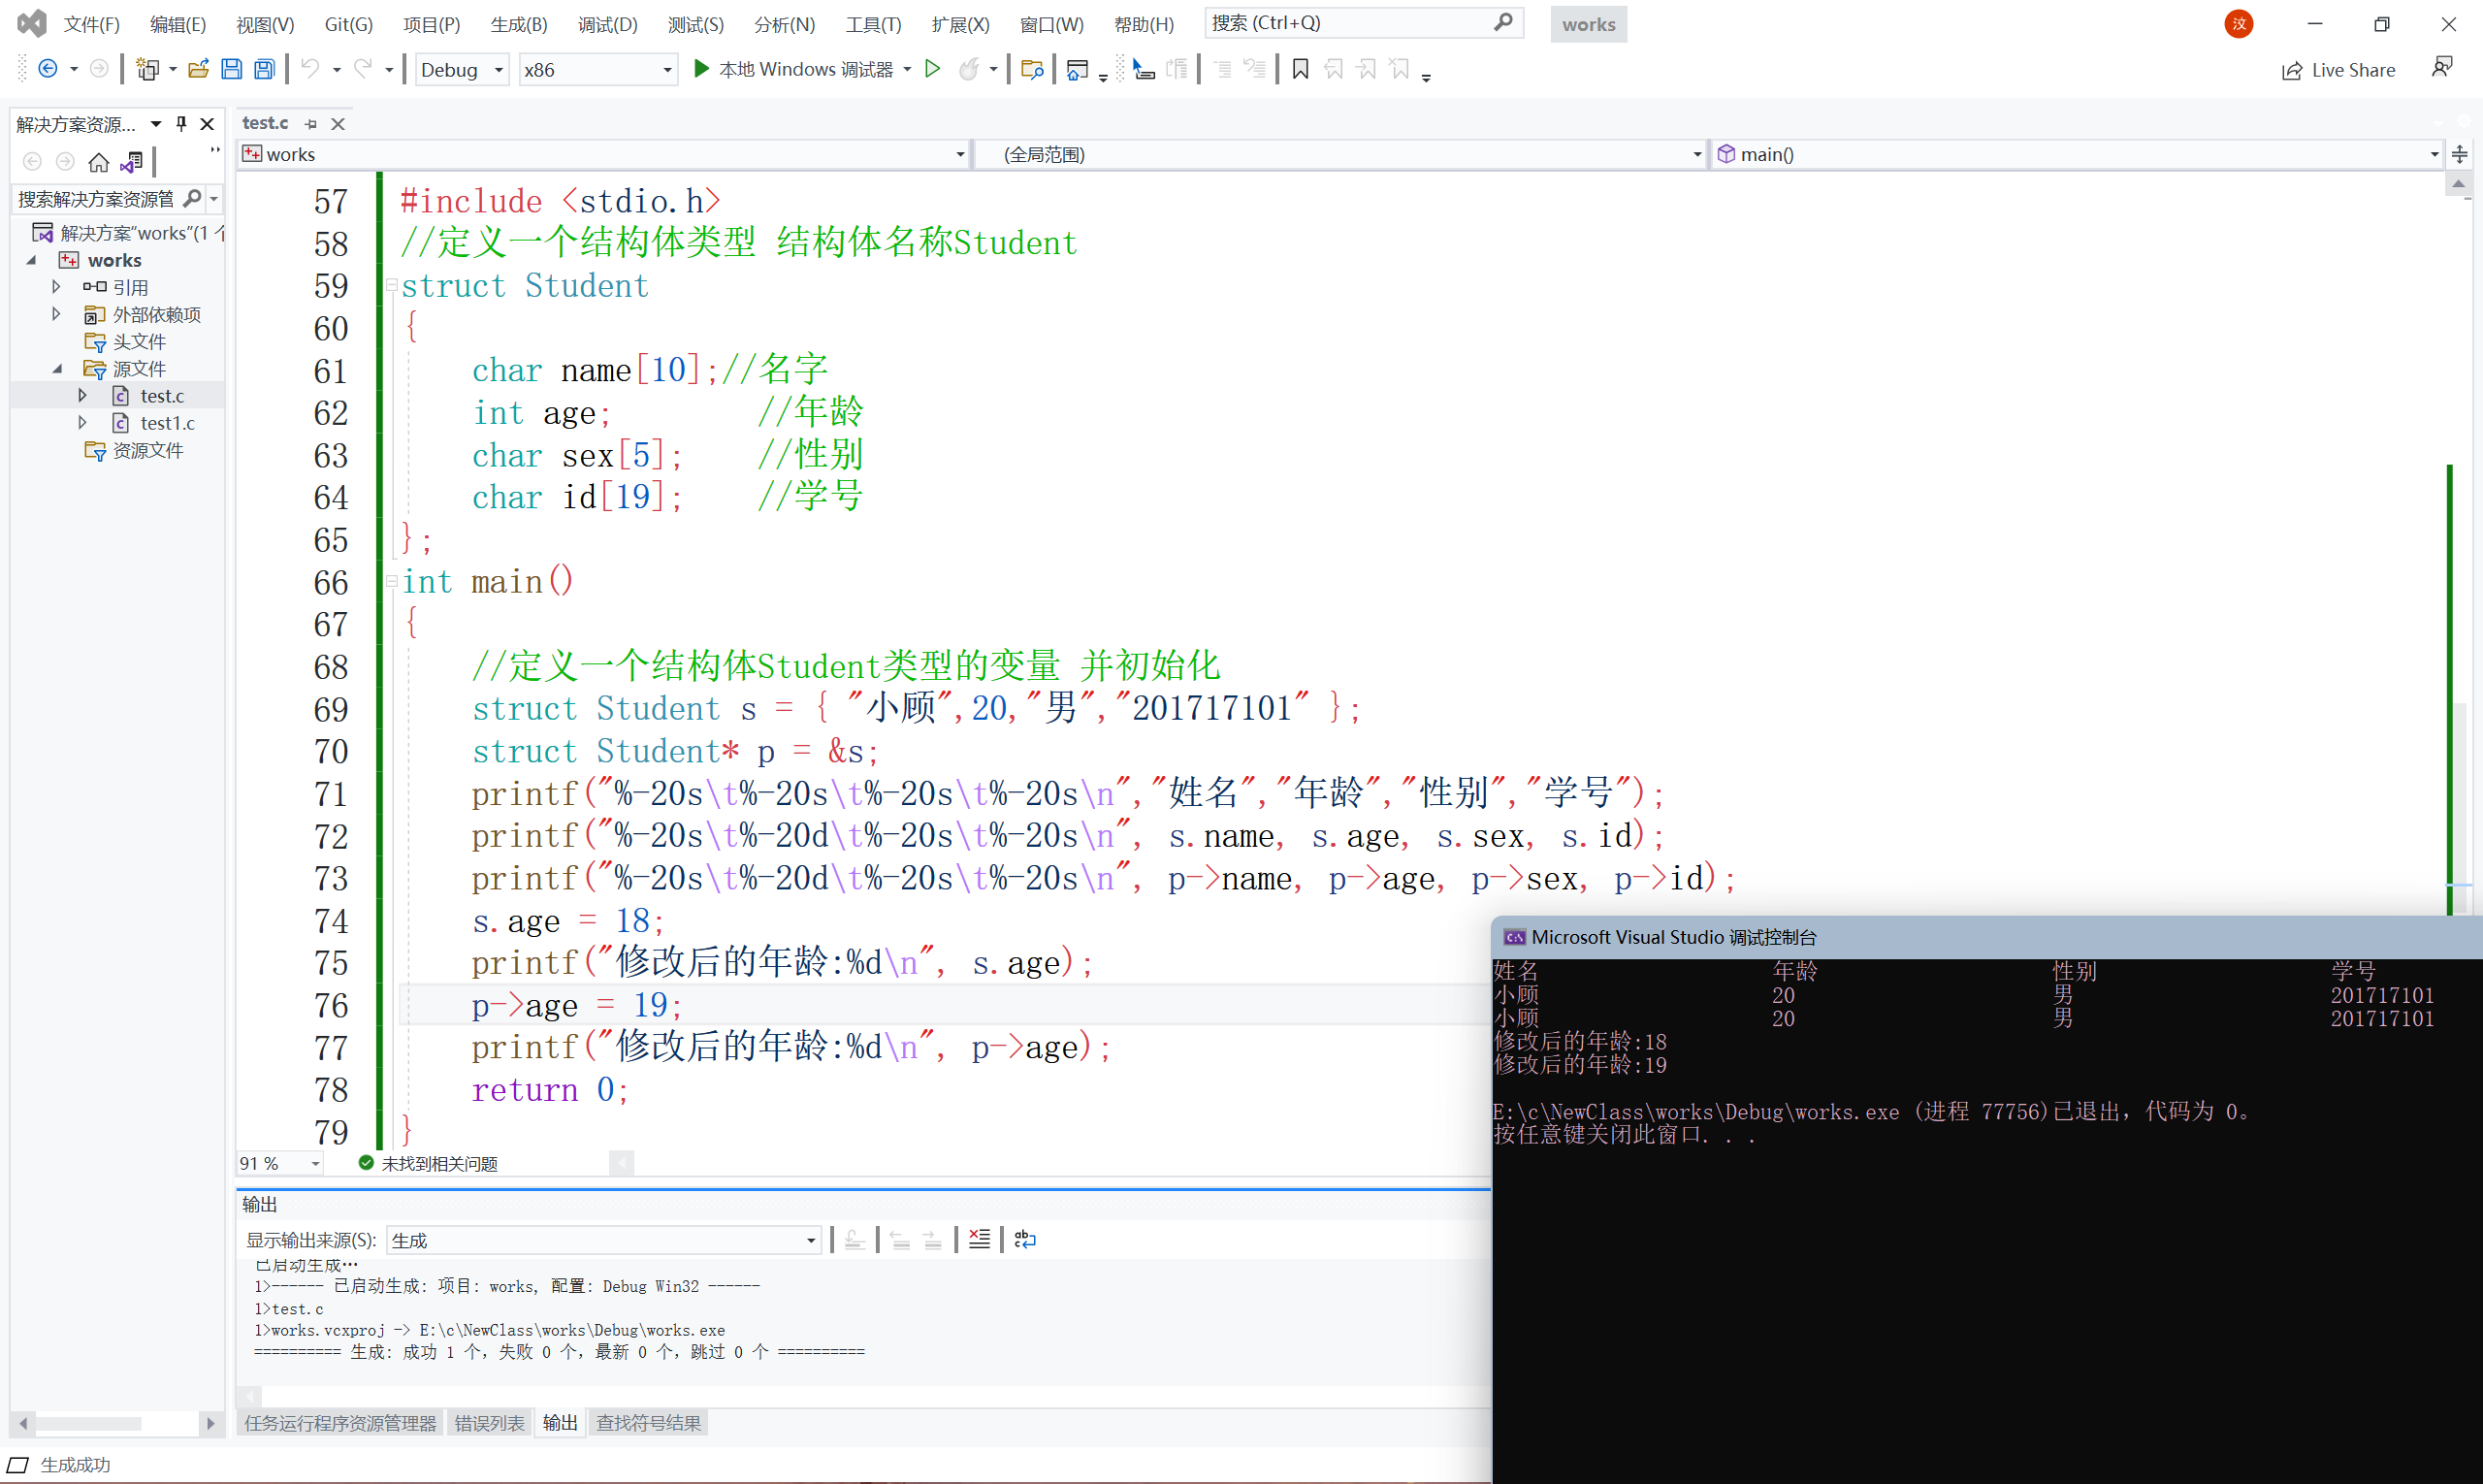Image resolution: width=2483 pixels, height=1484 pixels.
Task: Click the split editor icon above the scrollbar
Action: click(2459, 154)
